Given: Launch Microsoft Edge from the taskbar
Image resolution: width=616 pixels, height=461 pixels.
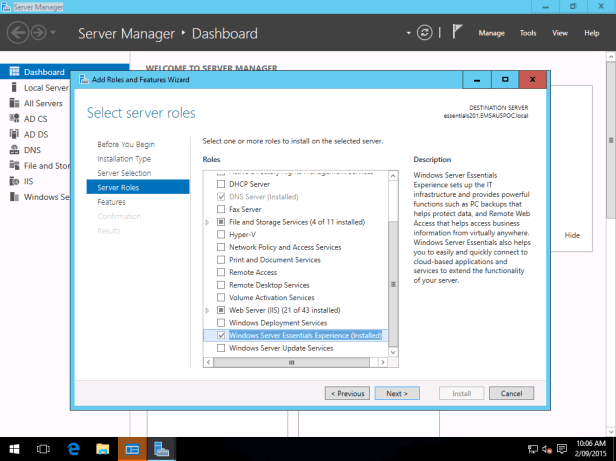Looking at the screenshot, I should [x=74, y=449].
